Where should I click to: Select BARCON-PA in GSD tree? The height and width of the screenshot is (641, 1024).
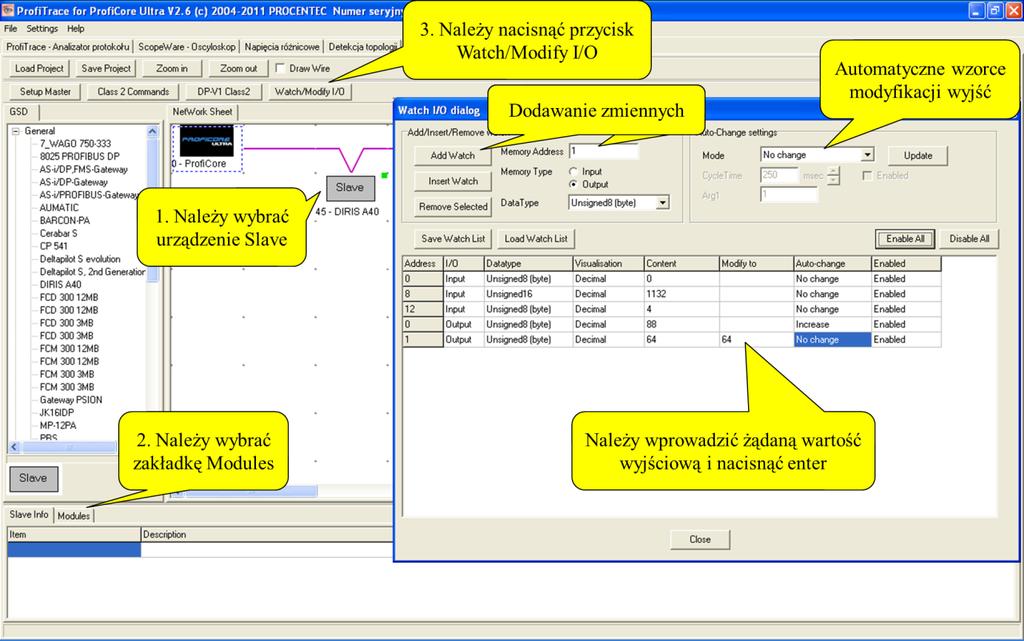coord(65,221)
